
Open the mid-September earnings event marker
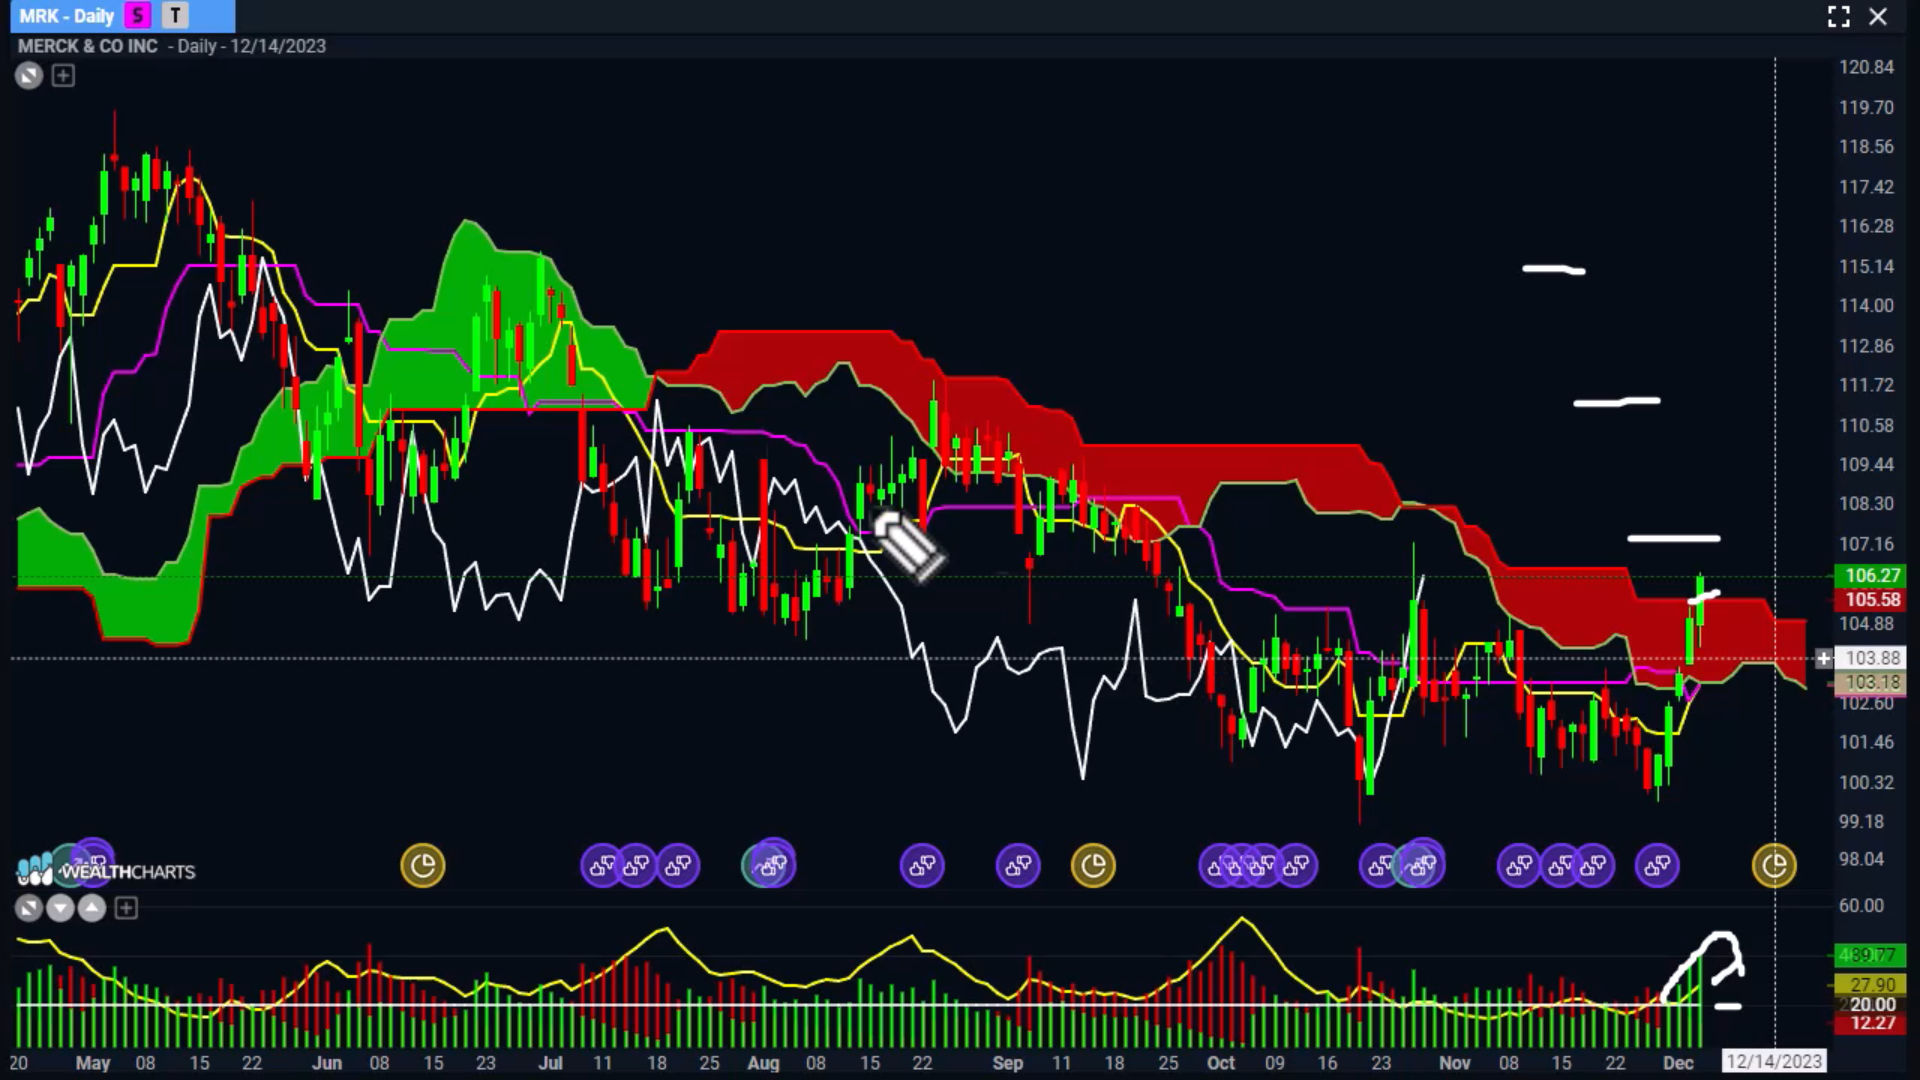tap(1093, 865)
